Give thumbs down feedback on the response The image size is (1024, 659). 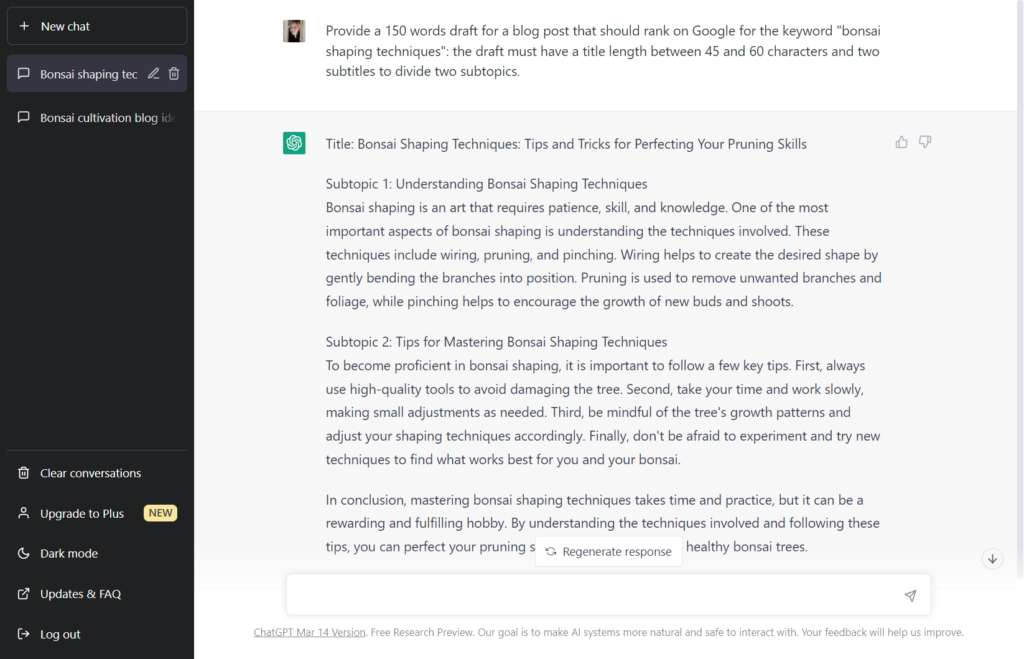pos(925,142)
